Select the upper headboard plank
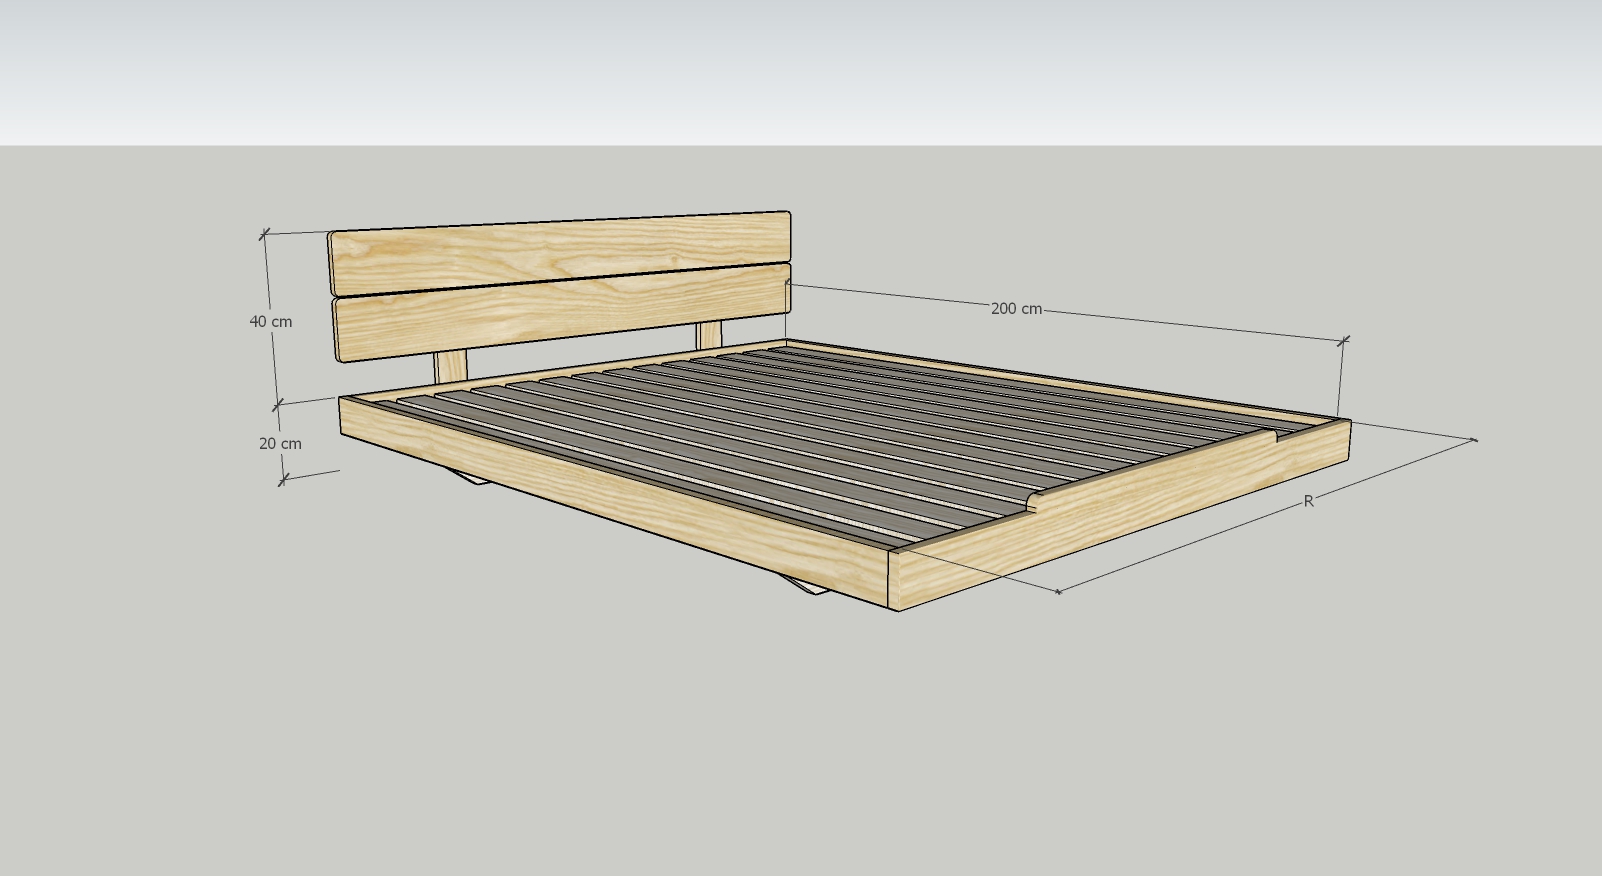 [x=560, y=253]
